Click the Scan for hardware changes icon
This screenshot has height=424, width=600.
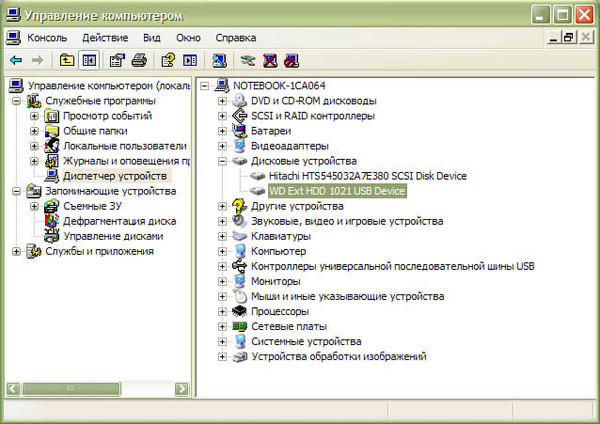(247, 60)
